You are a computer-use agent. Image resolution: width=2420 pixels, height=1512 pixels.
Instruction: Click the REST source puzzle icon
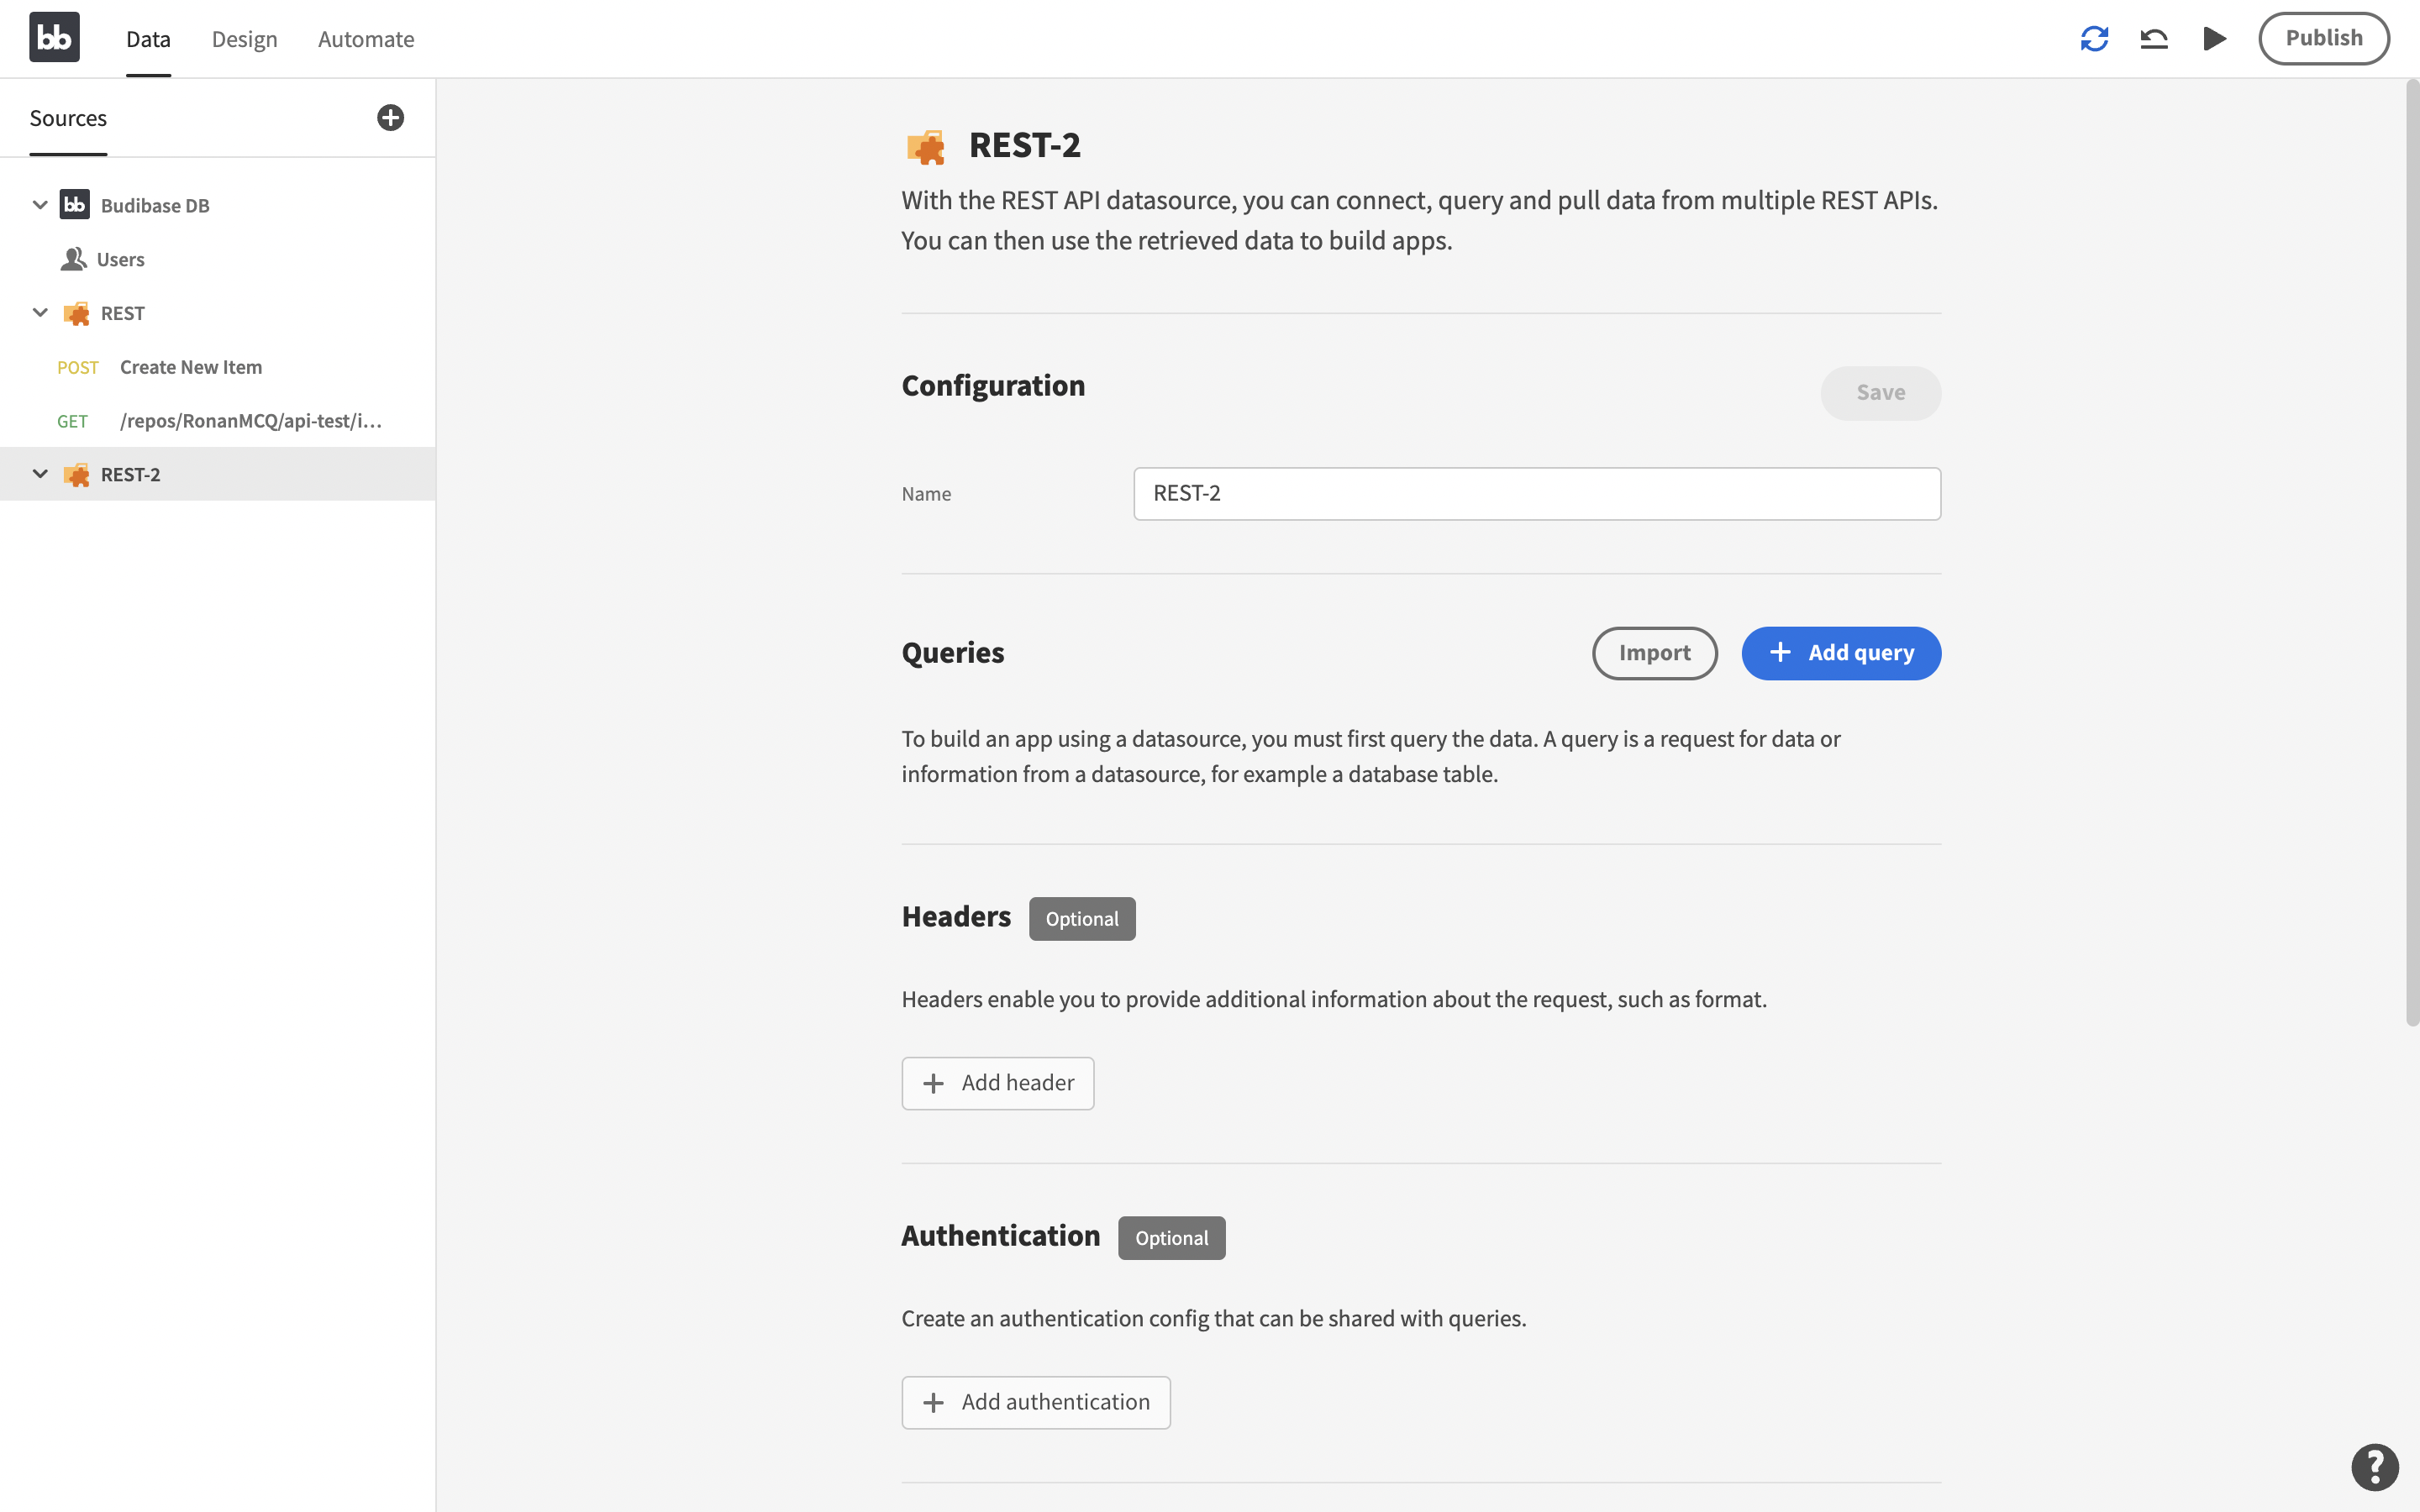pyautogui.click(x=75, y=313)
